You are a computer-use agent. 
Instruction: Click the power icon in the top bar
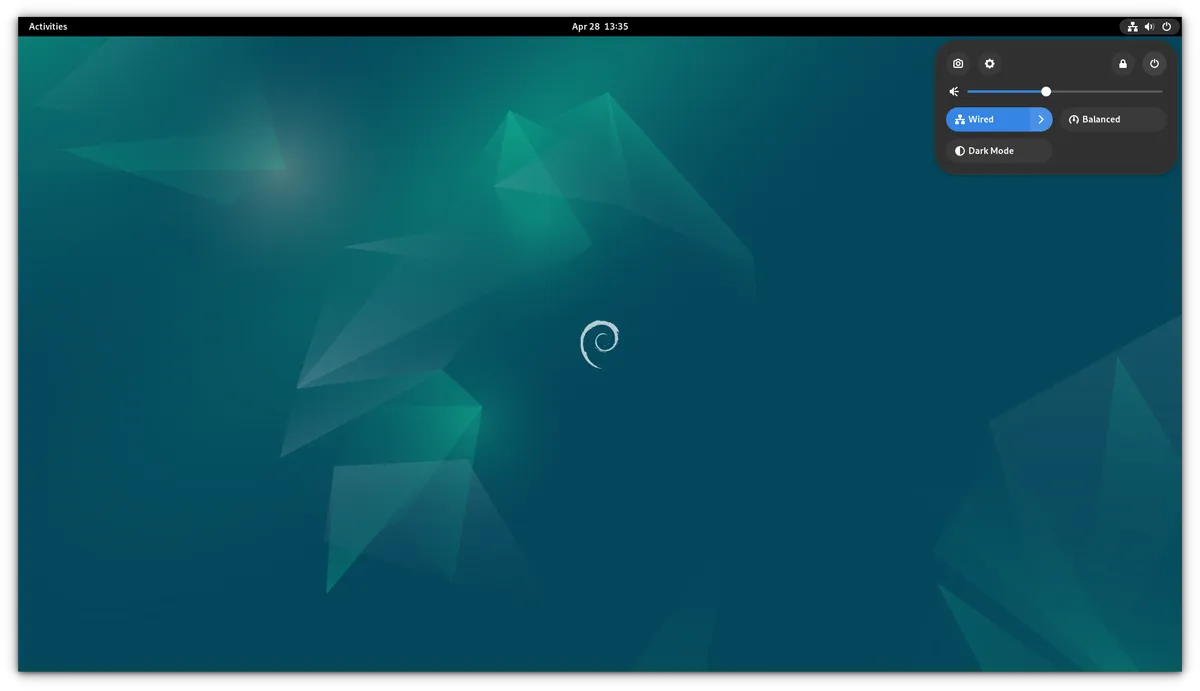(1166, 27)
